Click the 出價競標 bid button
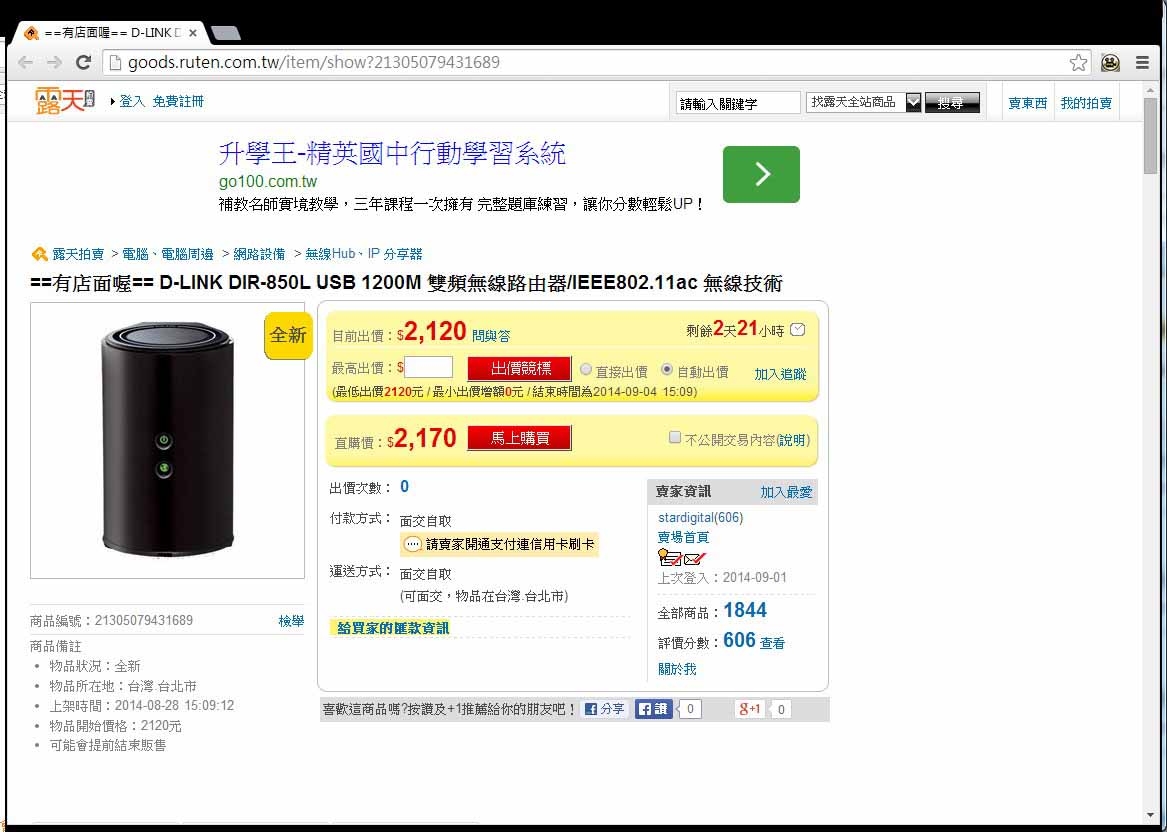 (519, 368)
